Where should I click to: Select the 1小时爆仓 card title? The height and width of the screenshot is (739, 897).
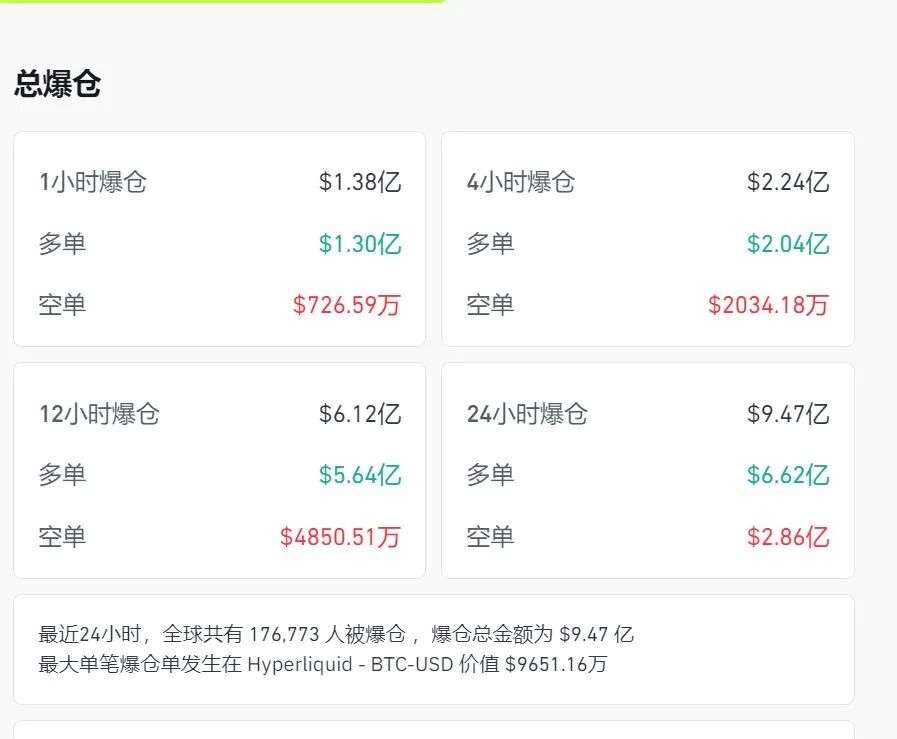pyautogui.click(x=92, y=182)
